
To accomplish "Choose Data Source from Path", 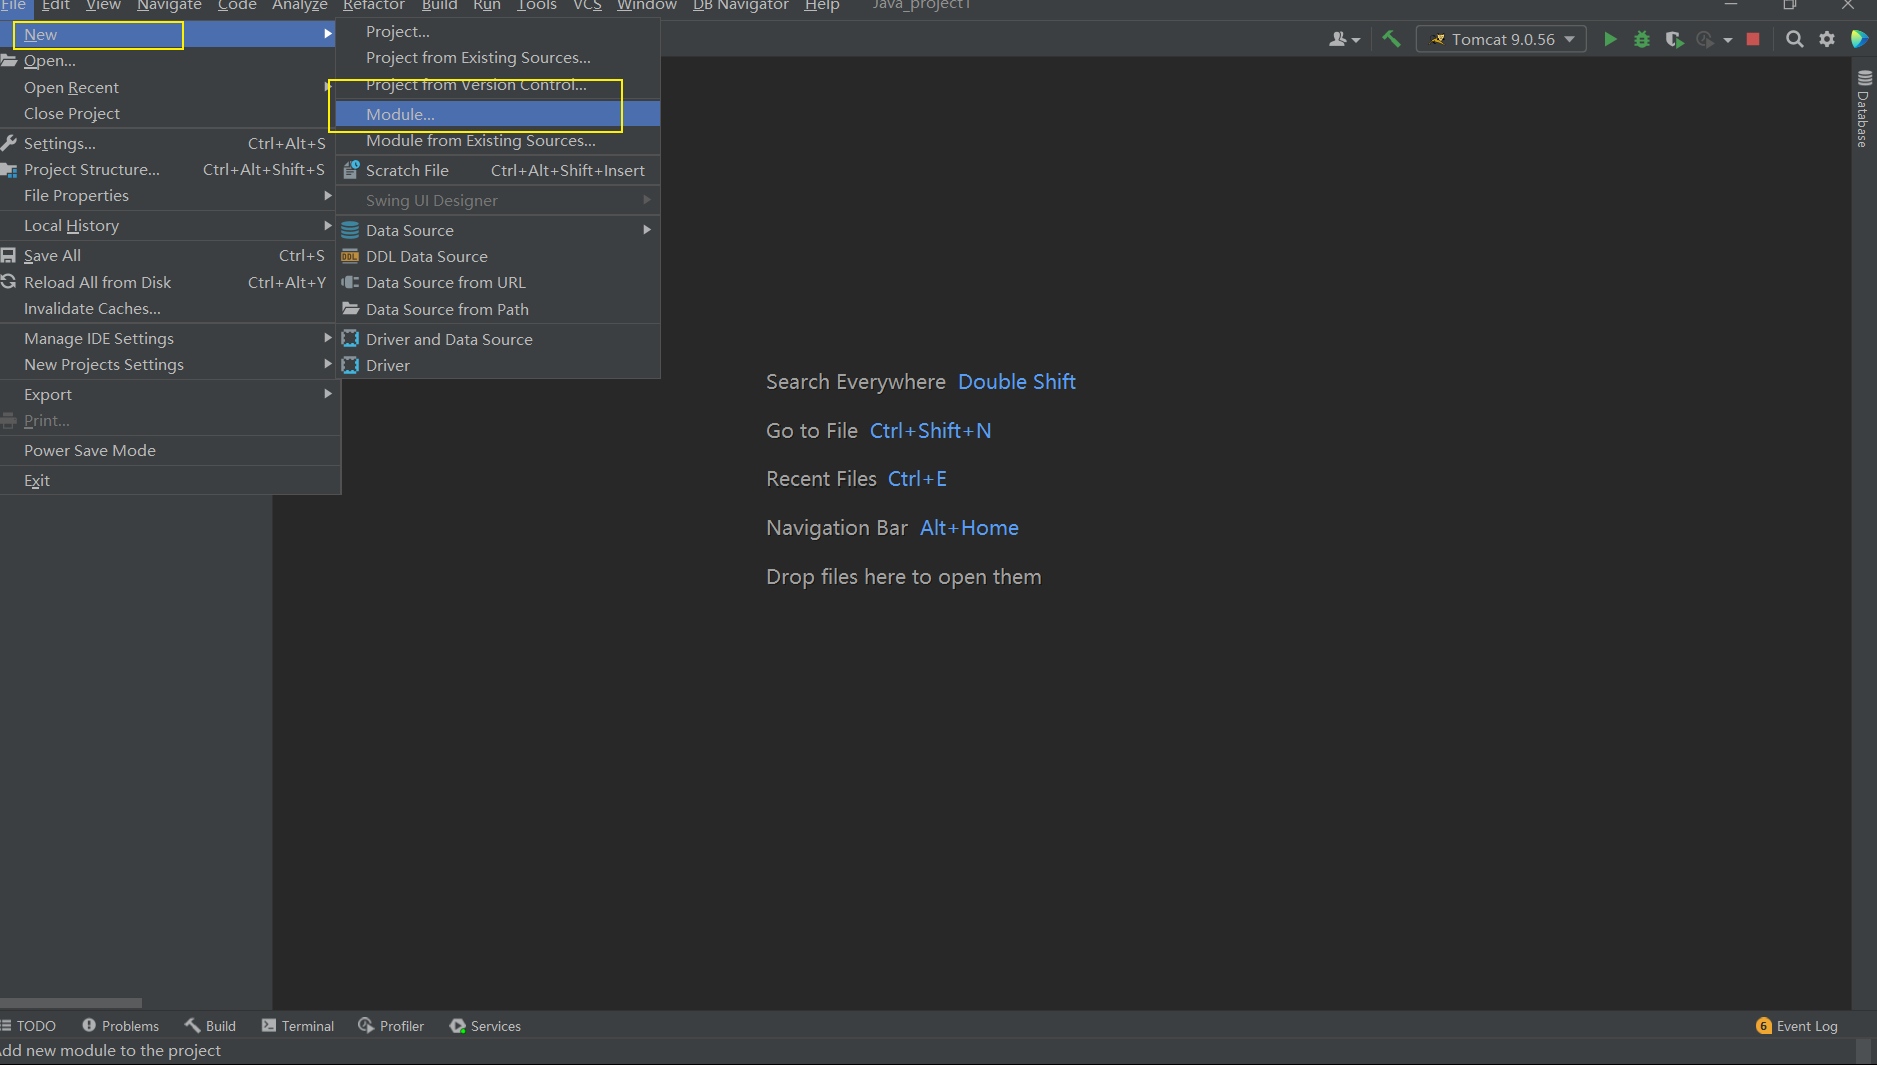I will 497,310.
